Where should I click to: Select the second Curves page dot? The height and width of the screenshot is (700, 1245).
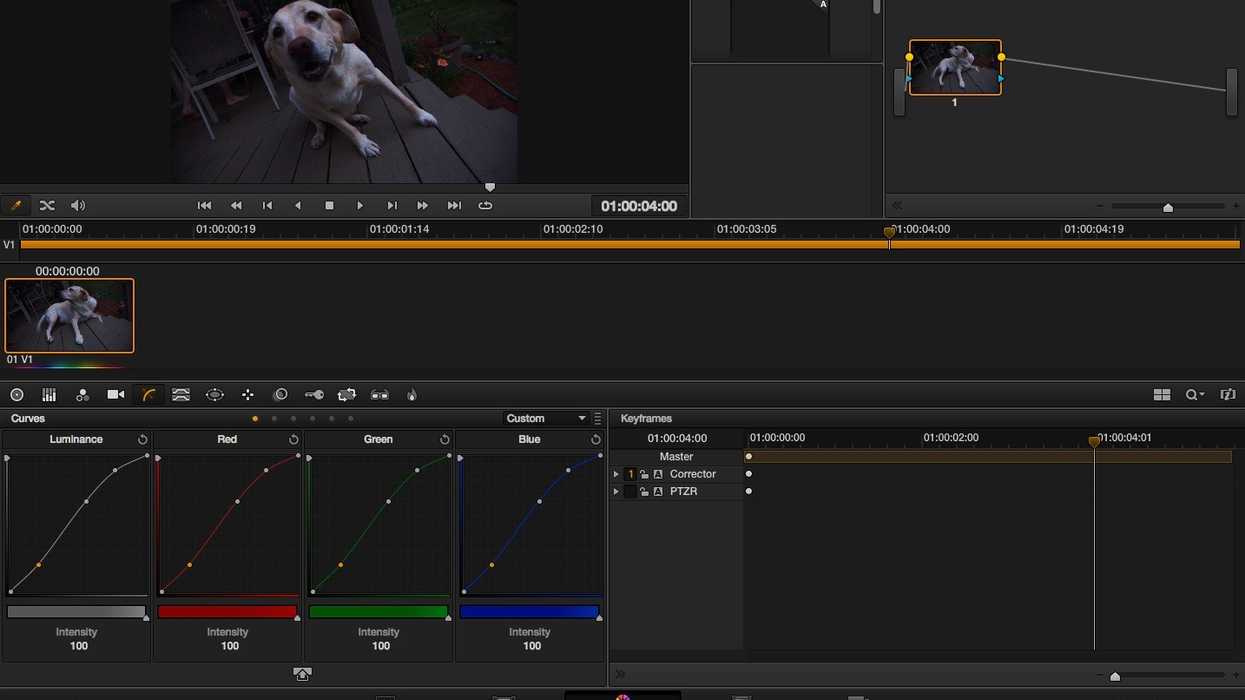click(x=274, y=419)
